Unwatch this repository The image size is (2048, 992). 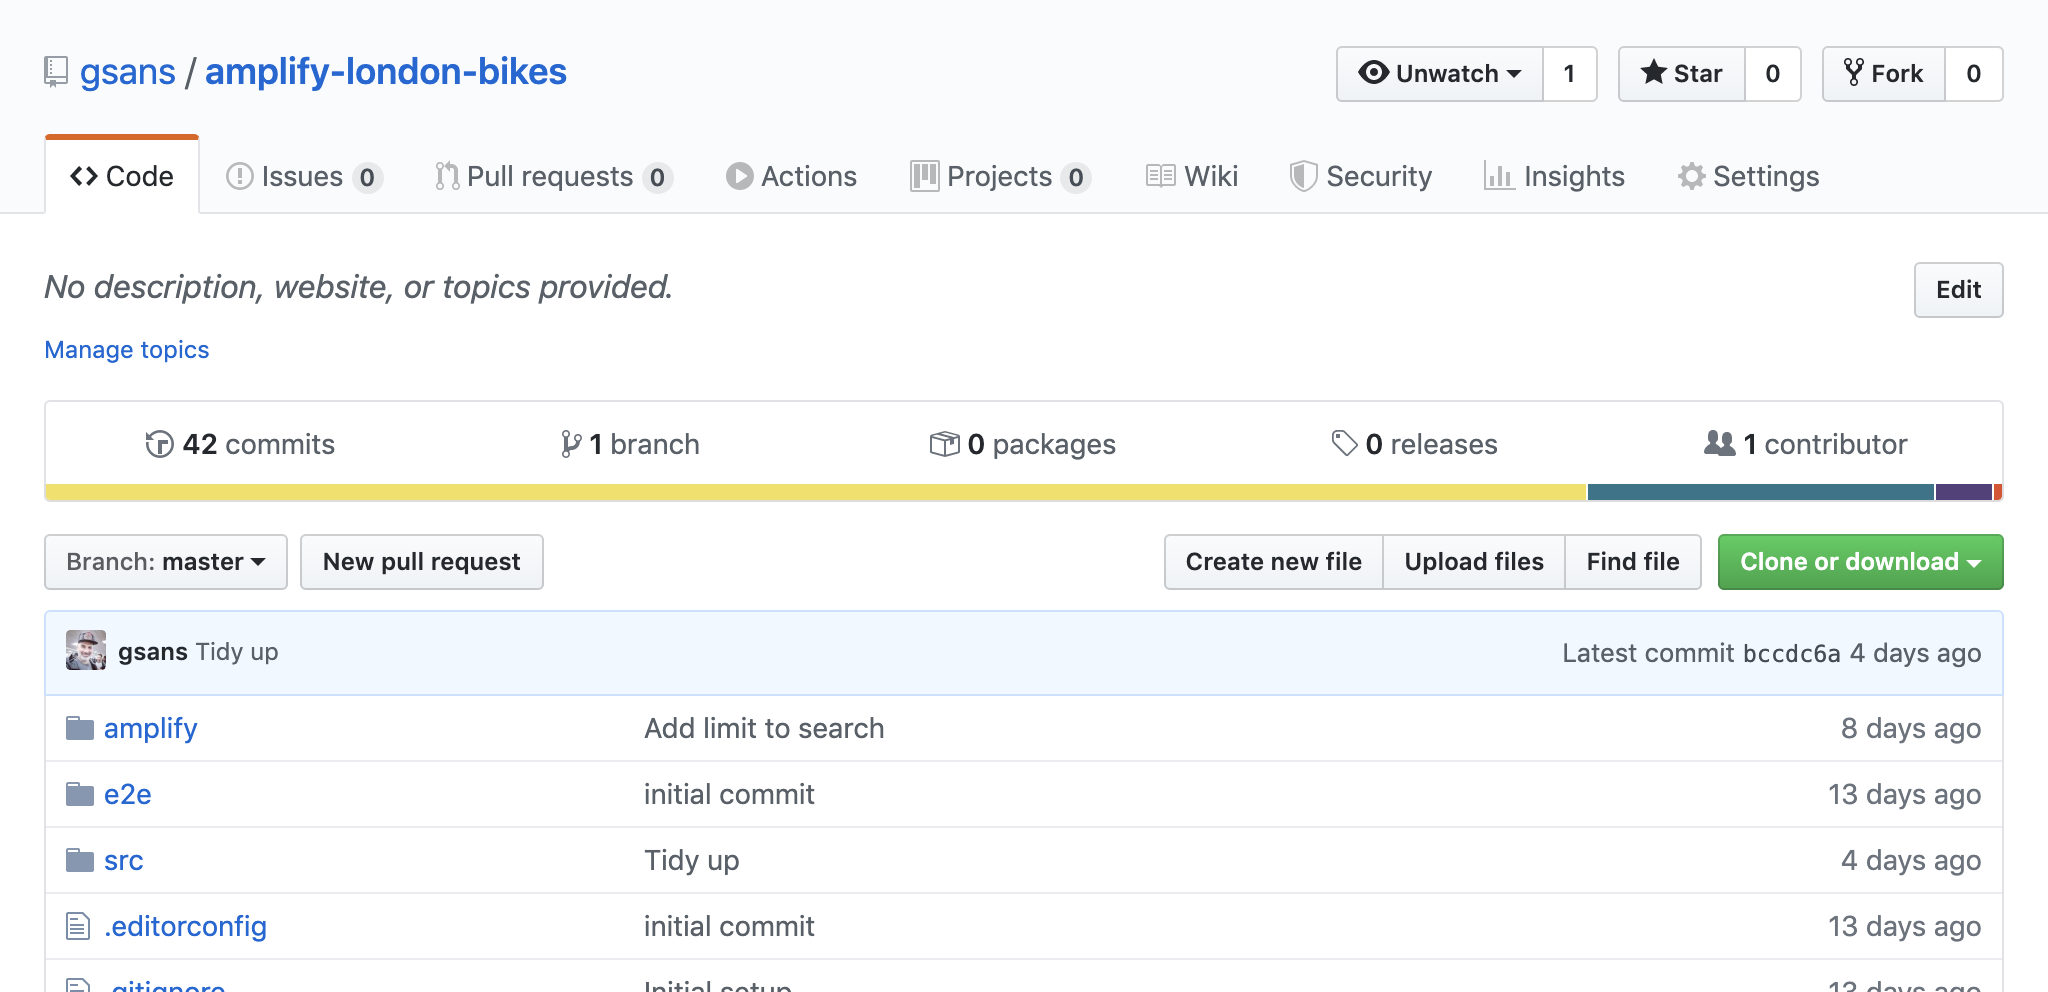point(1440,74)
